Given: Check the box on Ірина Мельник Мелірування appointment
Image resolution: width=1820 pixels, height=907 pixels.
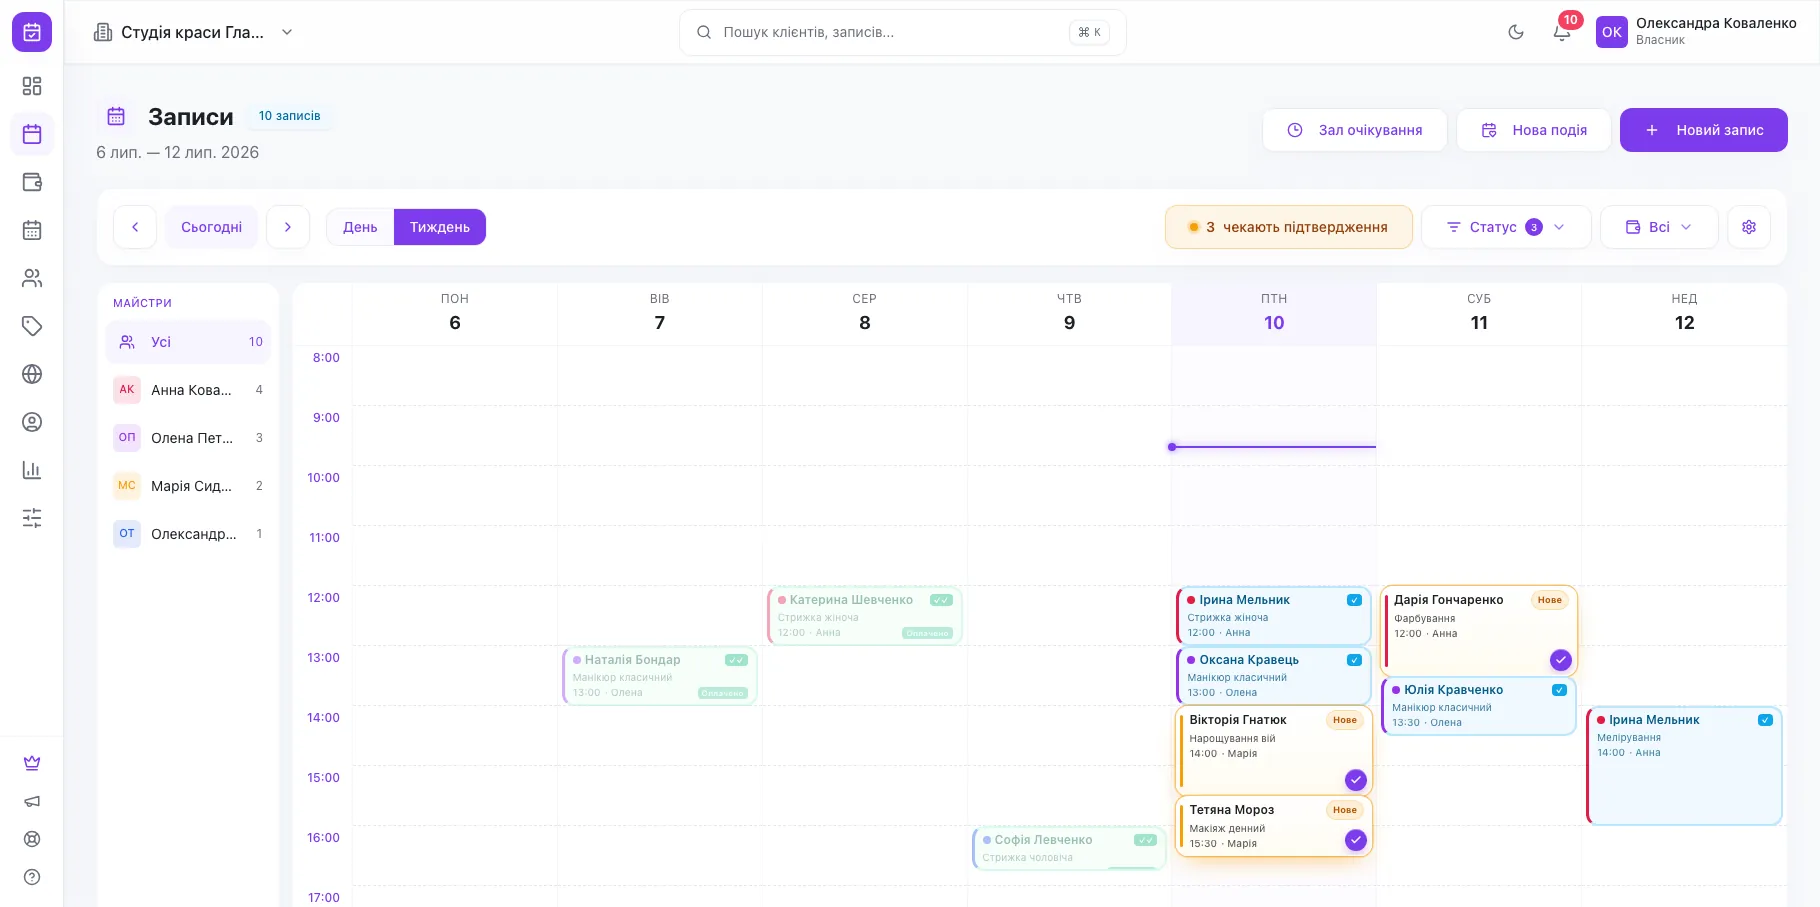Looking at the screenshot, I should (1765, 720).
